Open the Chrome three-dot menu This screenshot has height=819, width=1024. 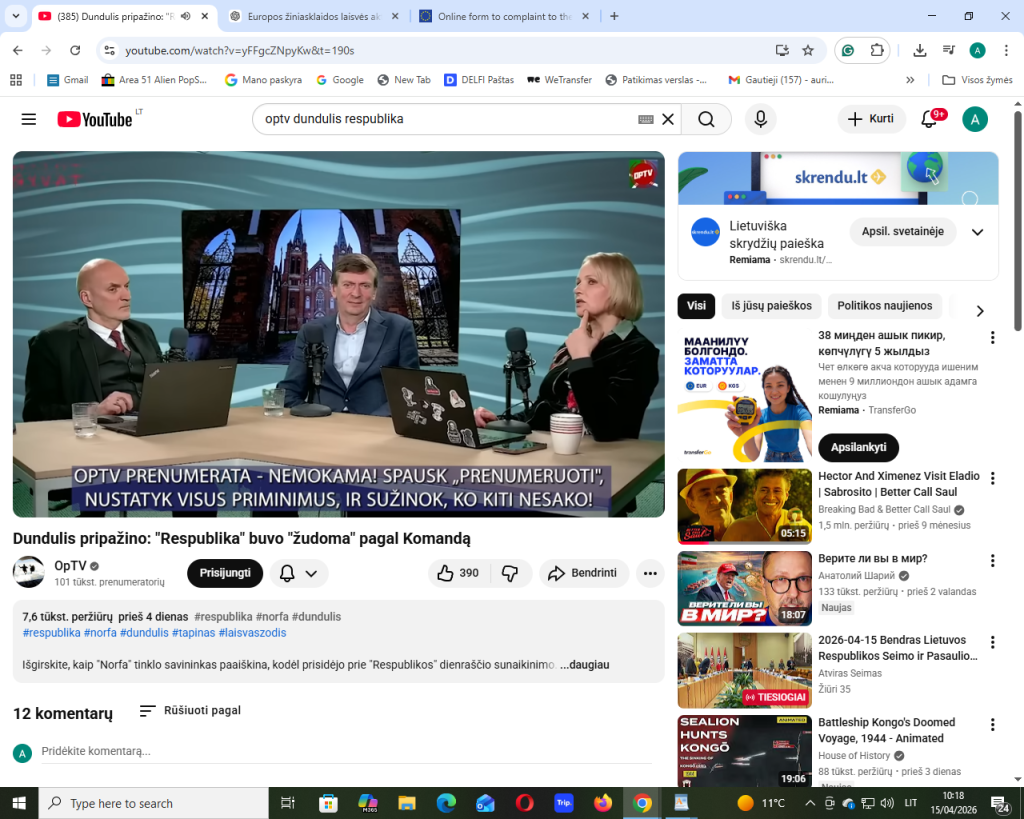[1006, 50]
